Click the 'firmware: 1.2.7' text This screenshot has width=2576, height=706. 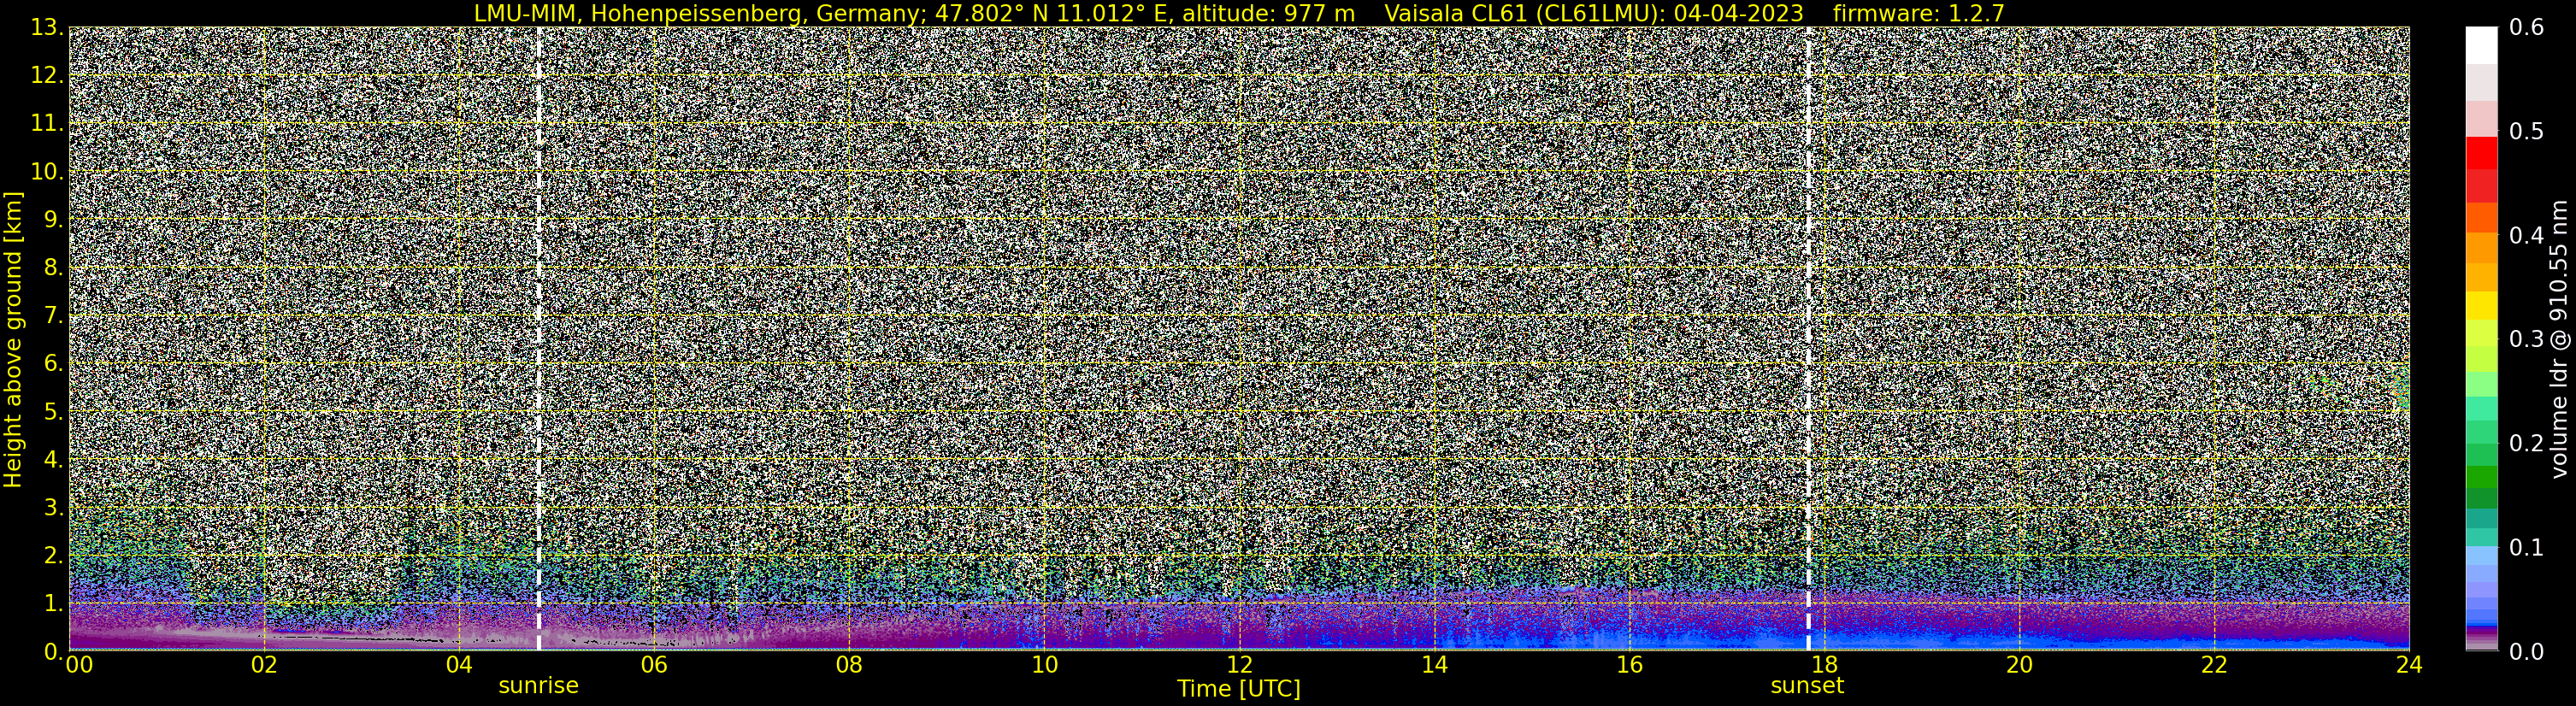[x=1919, y=13]
